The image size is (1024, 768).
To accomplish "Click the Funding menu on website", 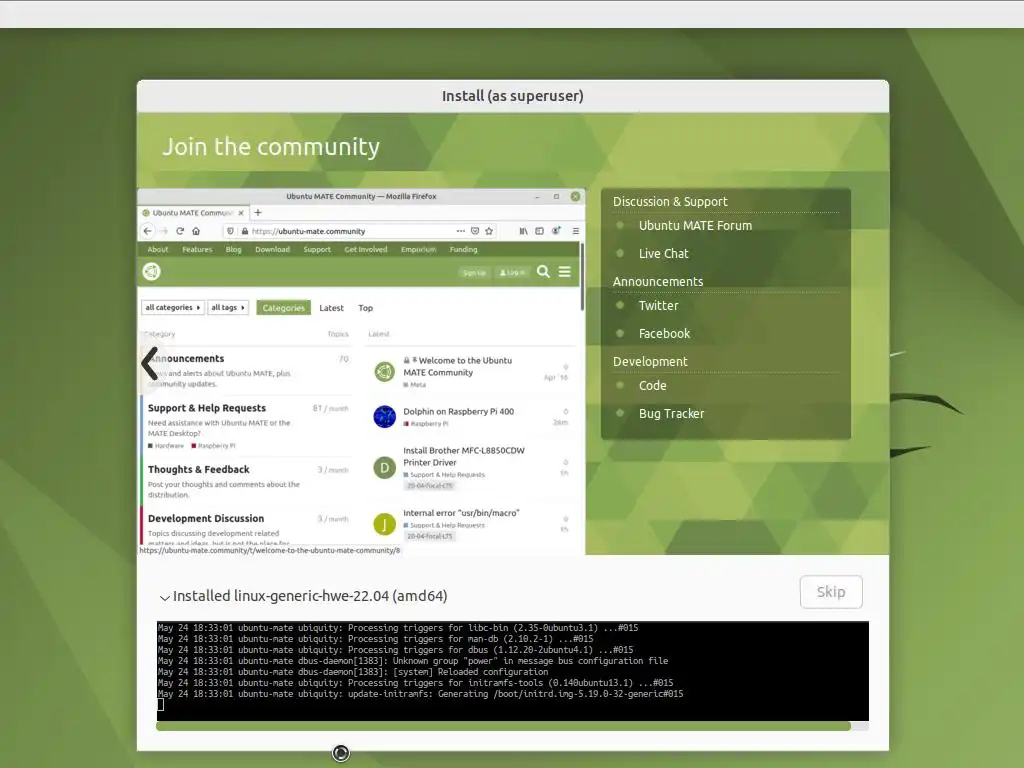I will (x=464, y=249).
